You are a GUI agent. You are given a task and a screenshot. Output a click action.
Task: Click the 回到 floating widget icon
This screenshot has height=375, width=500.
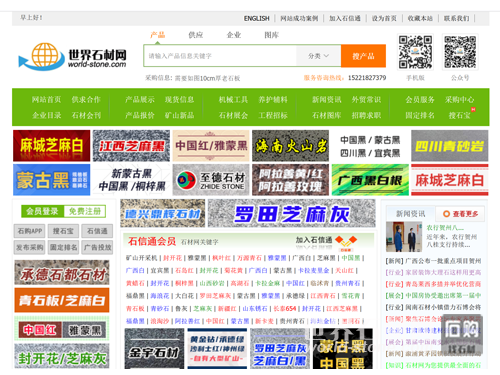pos(462,334)
